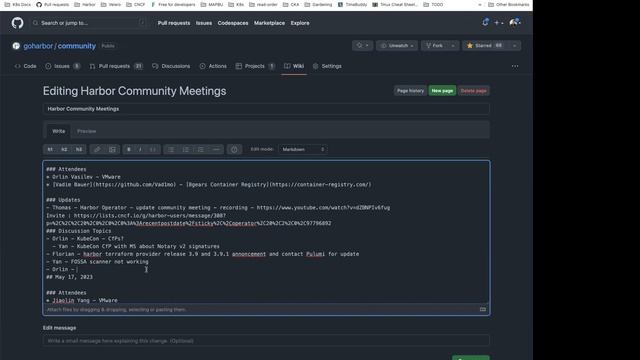Click the Edit message input field
Viewport: 640px width, 360px height.
click(x=266, y=341)
